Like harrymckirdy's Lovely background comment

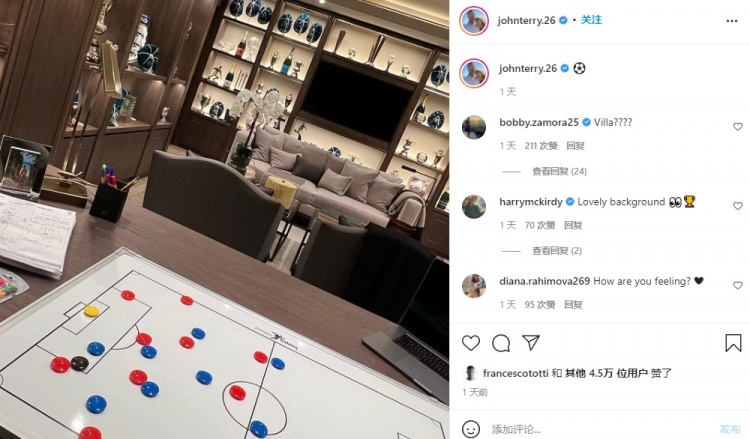pyautogui.click(x=738, y=206)
